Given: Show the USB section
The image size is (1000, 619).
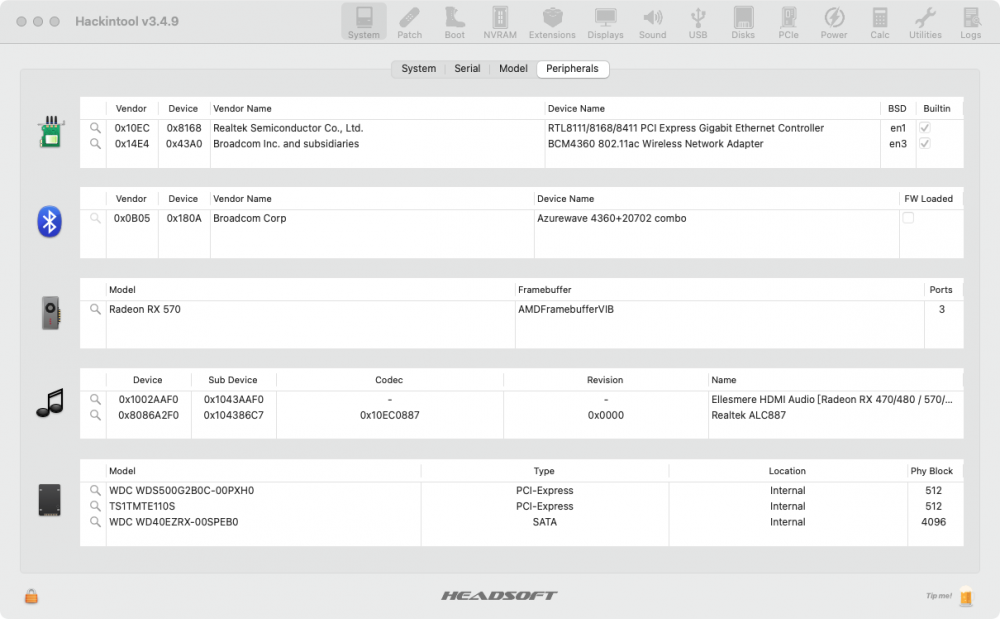Looking at the screenshot, I should [x=698, y=23].
